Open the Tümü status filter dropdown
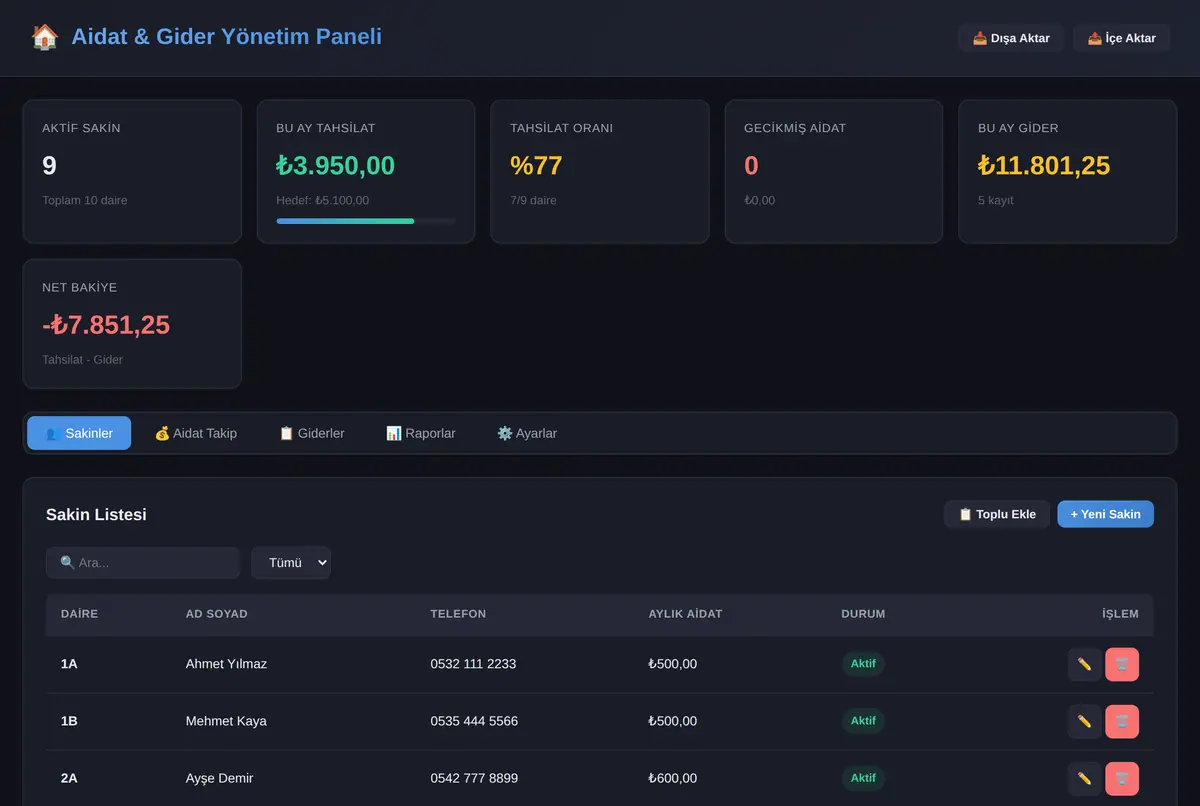1200x806 pixels. [291, 562]
